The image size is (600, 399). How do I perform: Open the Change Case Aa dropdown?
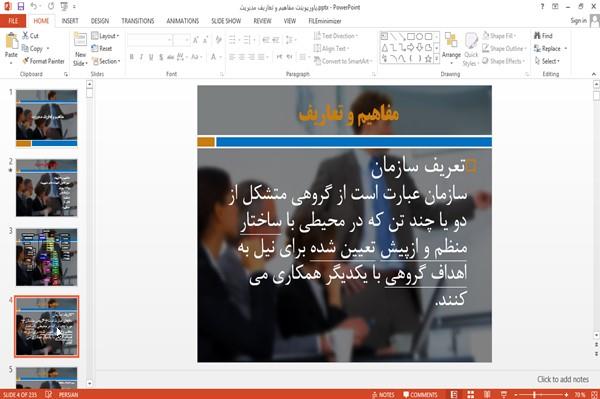pos(196,57)
